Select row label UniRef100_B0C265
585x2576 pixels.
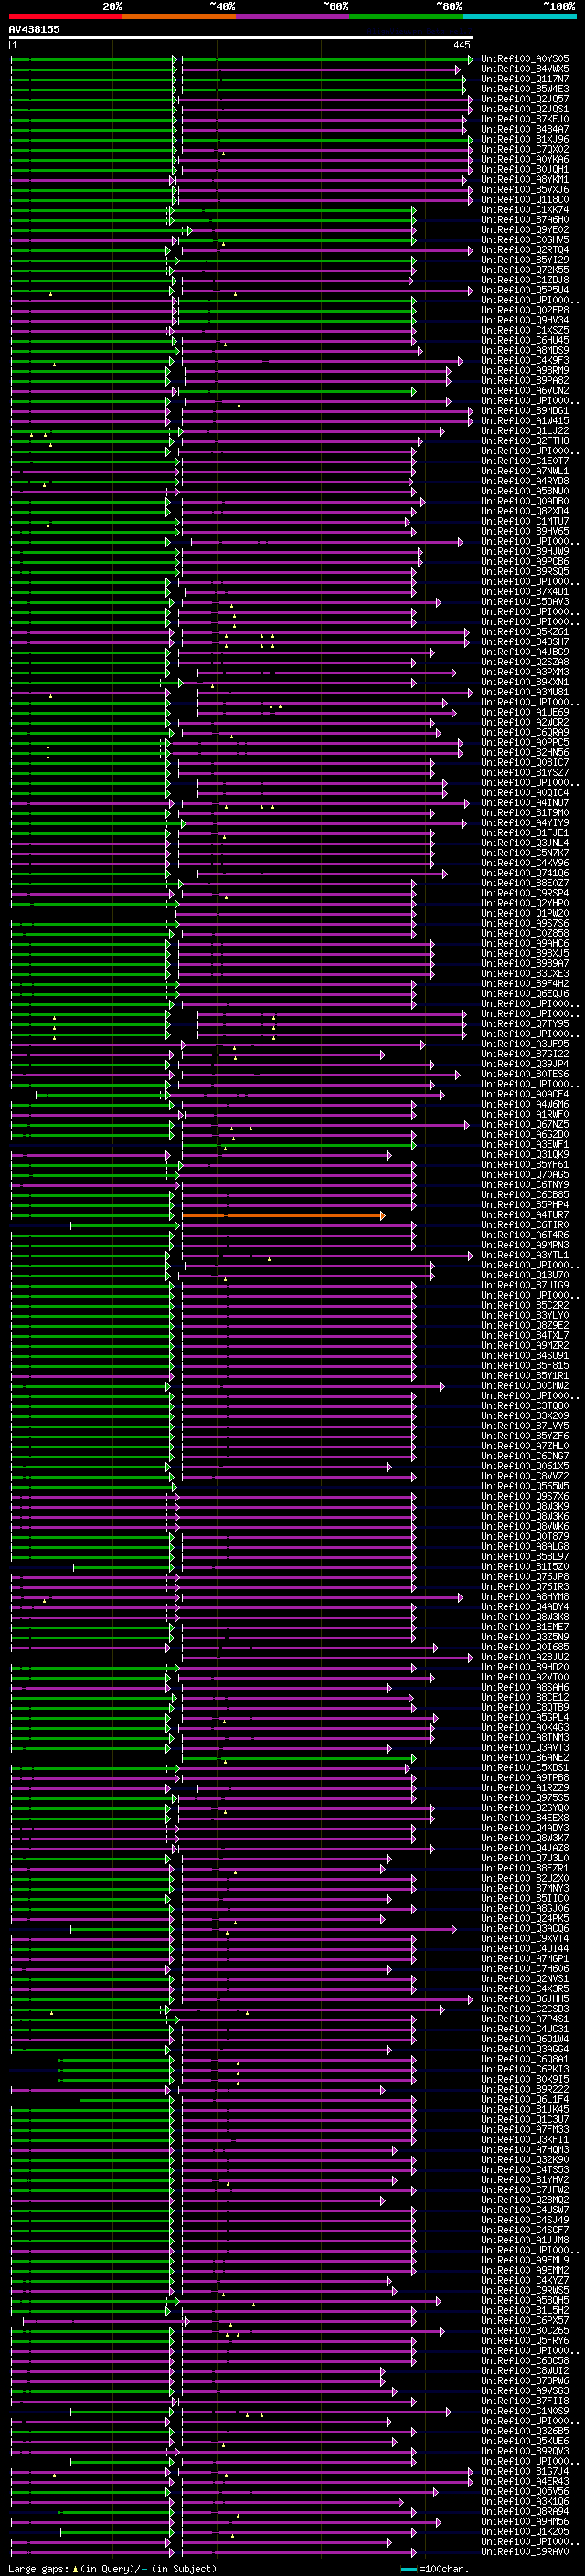(525, 2330)
